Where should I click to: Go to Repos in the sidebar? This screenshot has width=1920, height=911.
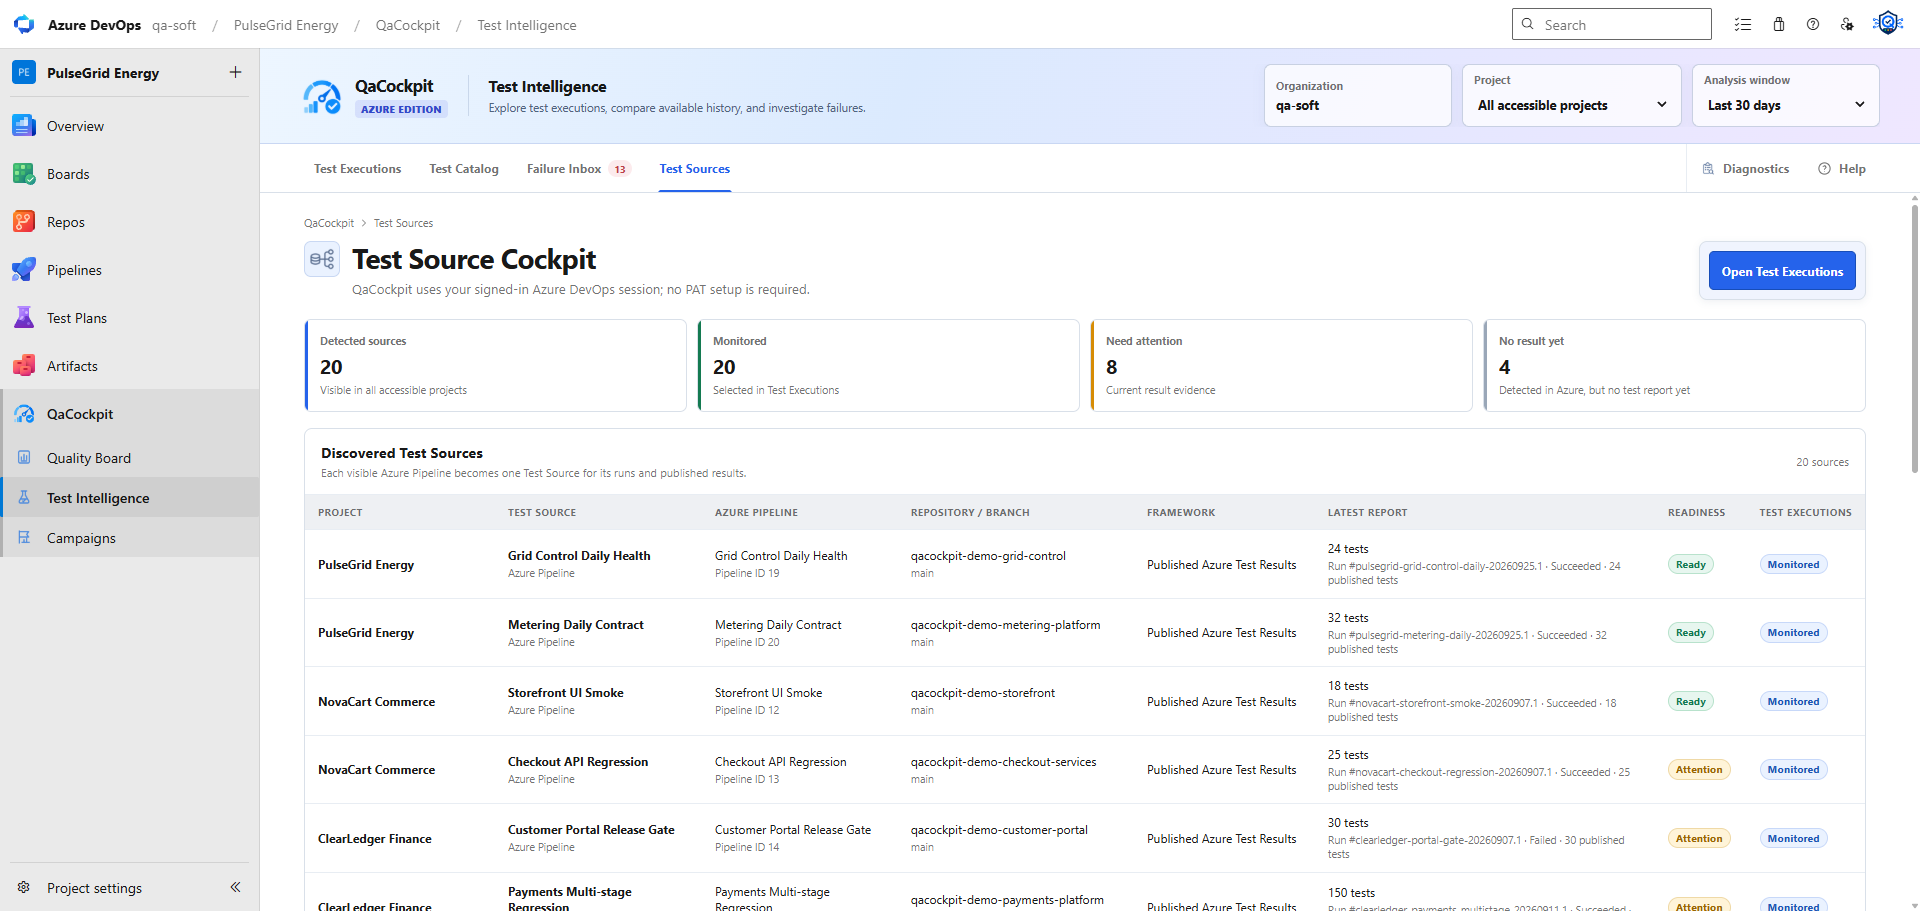pyautogui.click(x=66, y=222)
